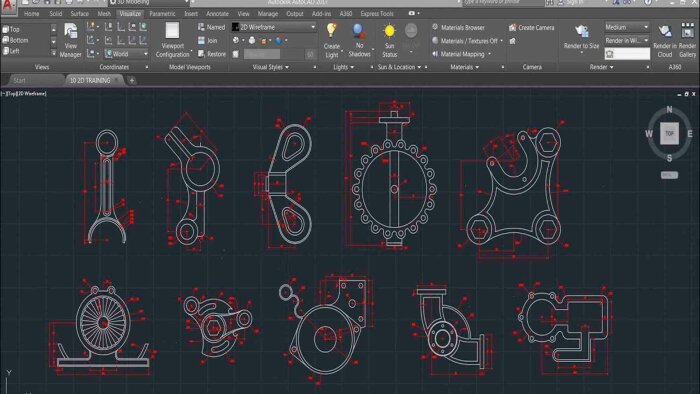Click the blue sphere icon in Visual Styles
Screen dimensions: 700x394
click(x=279, y=41)
